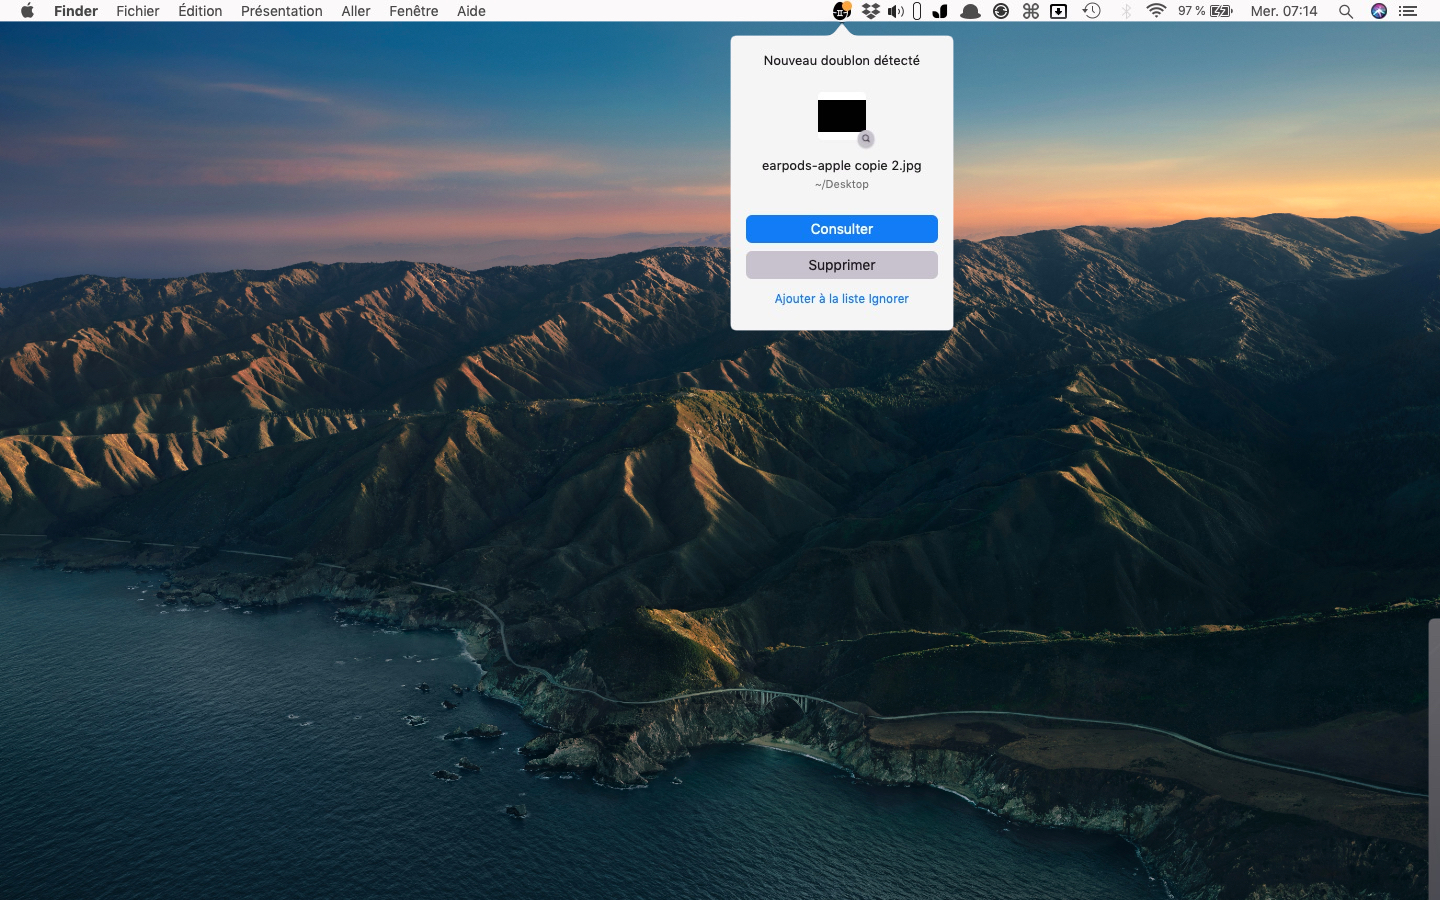1440x900 pixels.
Task: Open the Dropbox menu bar icon
Action: 871,11
